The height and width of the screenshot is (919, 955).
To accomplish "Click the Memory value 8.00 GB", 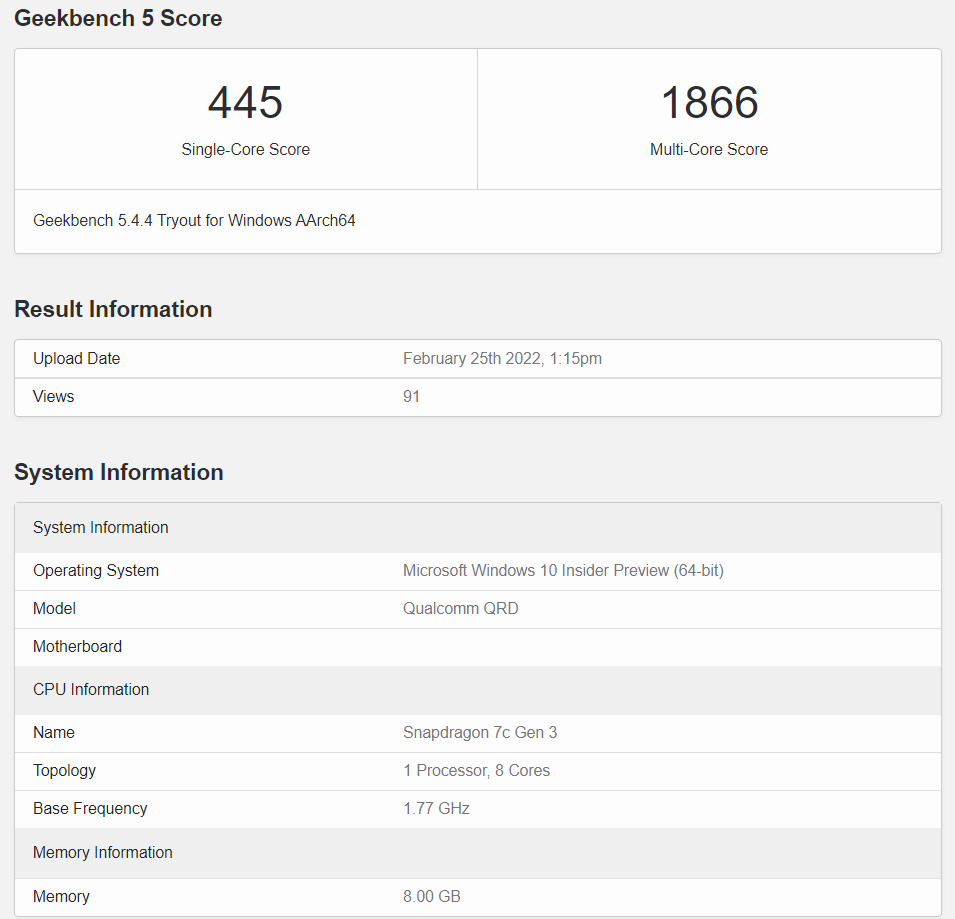I will [x=432, y=896].
